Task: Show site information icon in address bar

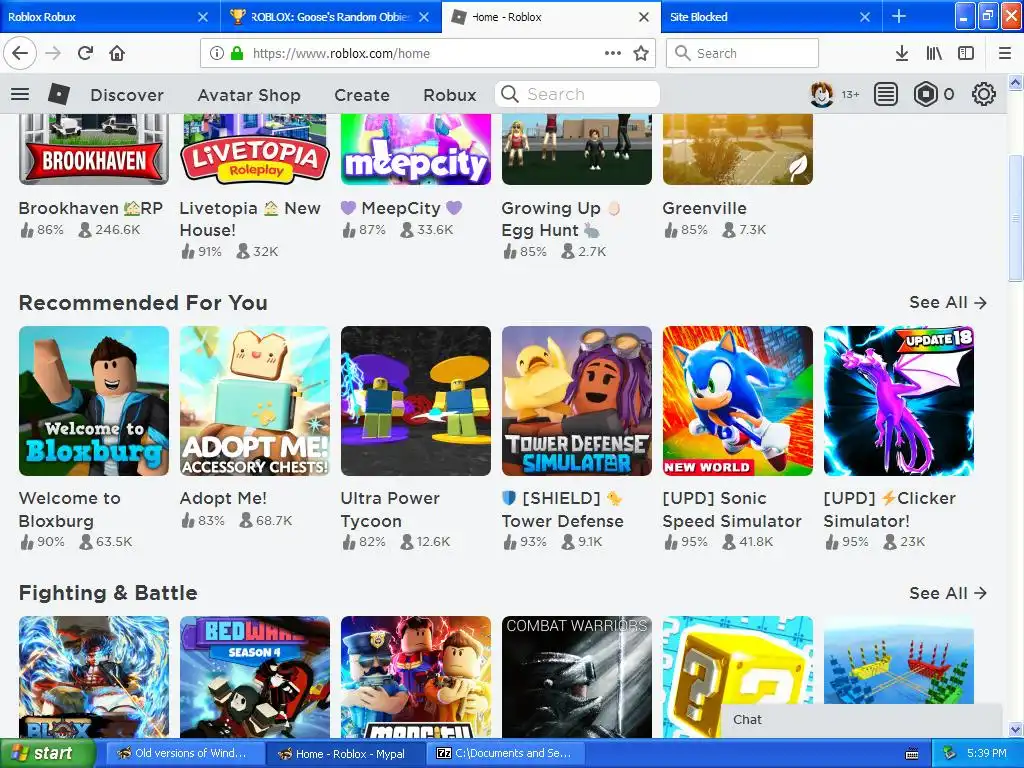Action: 217,53
